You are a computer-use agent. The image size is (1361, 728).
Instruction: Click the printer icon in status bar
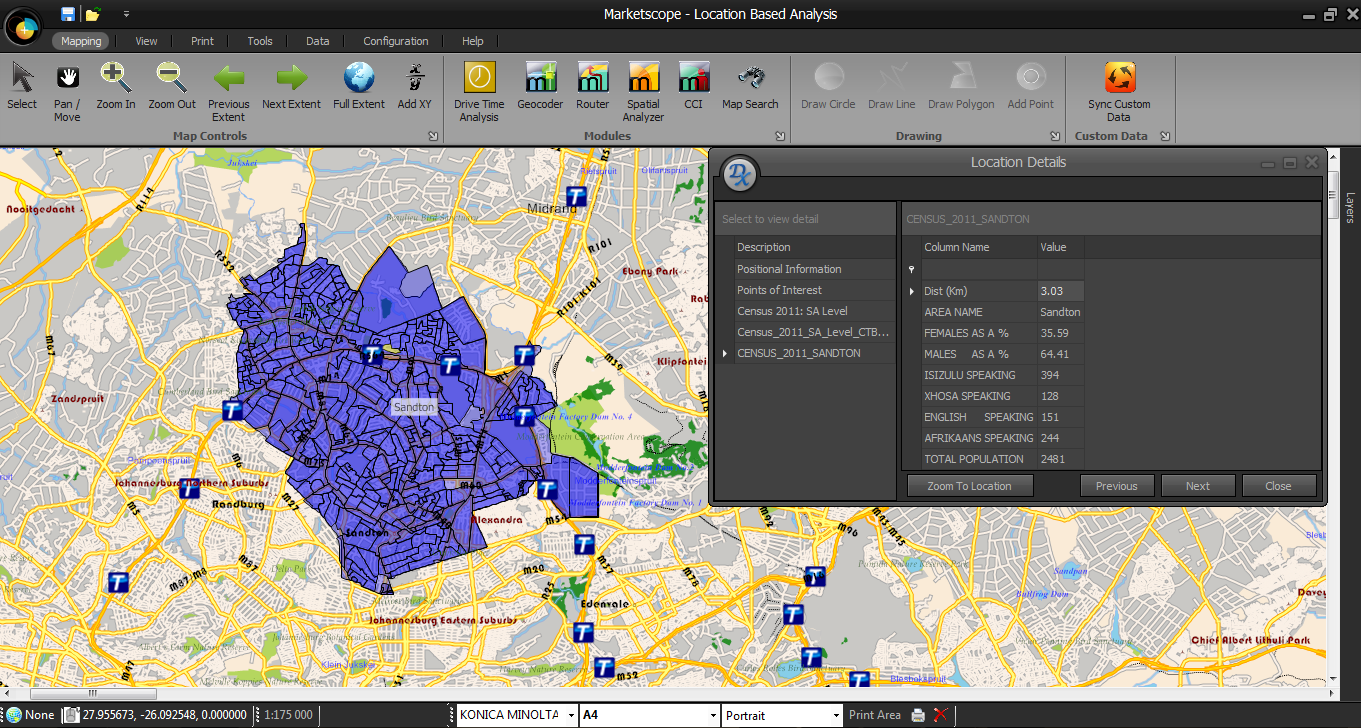point(918,715)
